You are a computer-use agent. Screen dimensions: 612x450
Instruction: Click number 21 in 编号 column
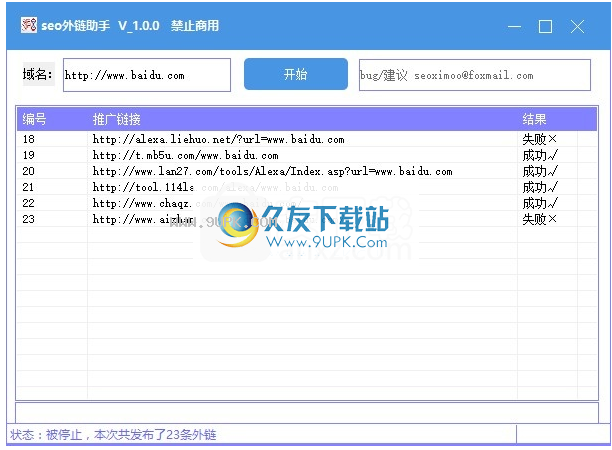28,187
